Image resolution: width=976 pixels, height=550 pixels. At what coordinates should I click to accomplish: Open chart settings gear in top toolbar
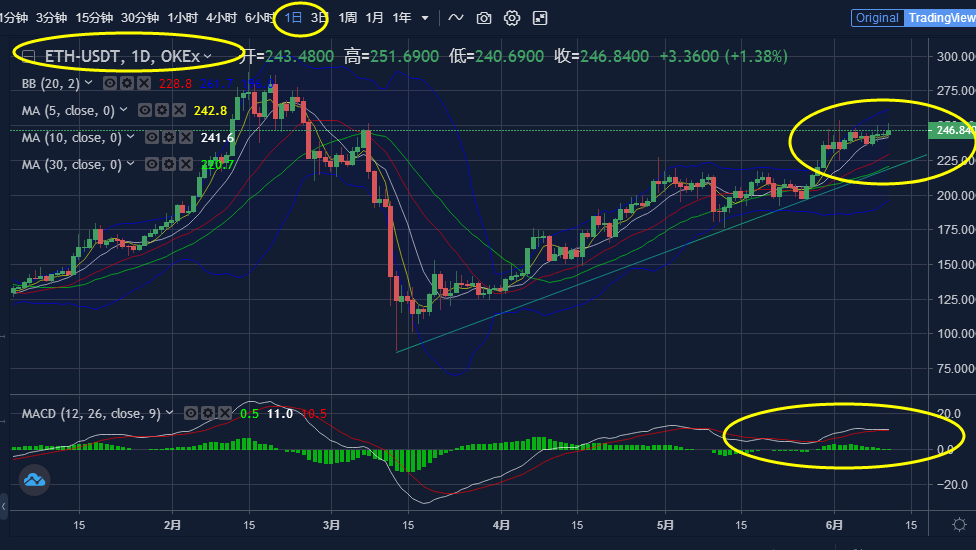(x=512, y=18)
